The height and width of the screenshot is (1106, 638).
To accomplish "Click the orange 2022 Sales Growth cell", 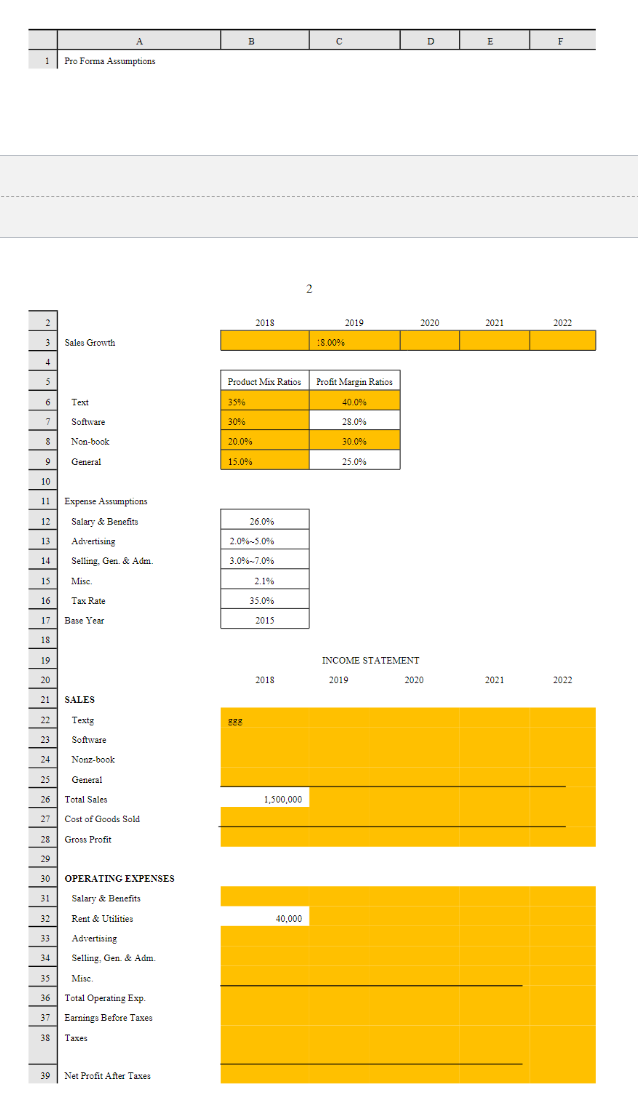I will pyautogui.click(x=562, y=341).
